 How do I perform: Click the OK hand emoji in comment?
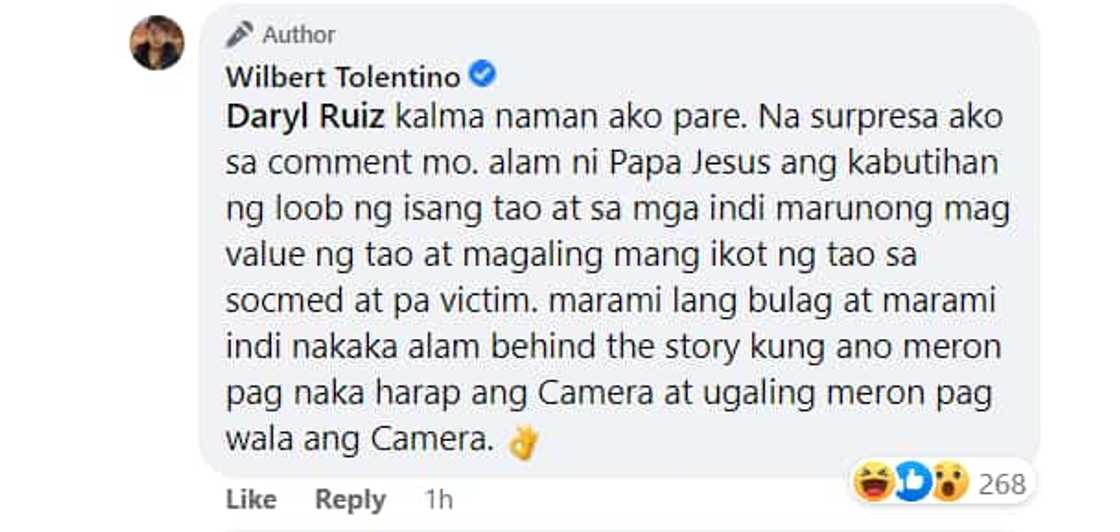tap(522, 443)
